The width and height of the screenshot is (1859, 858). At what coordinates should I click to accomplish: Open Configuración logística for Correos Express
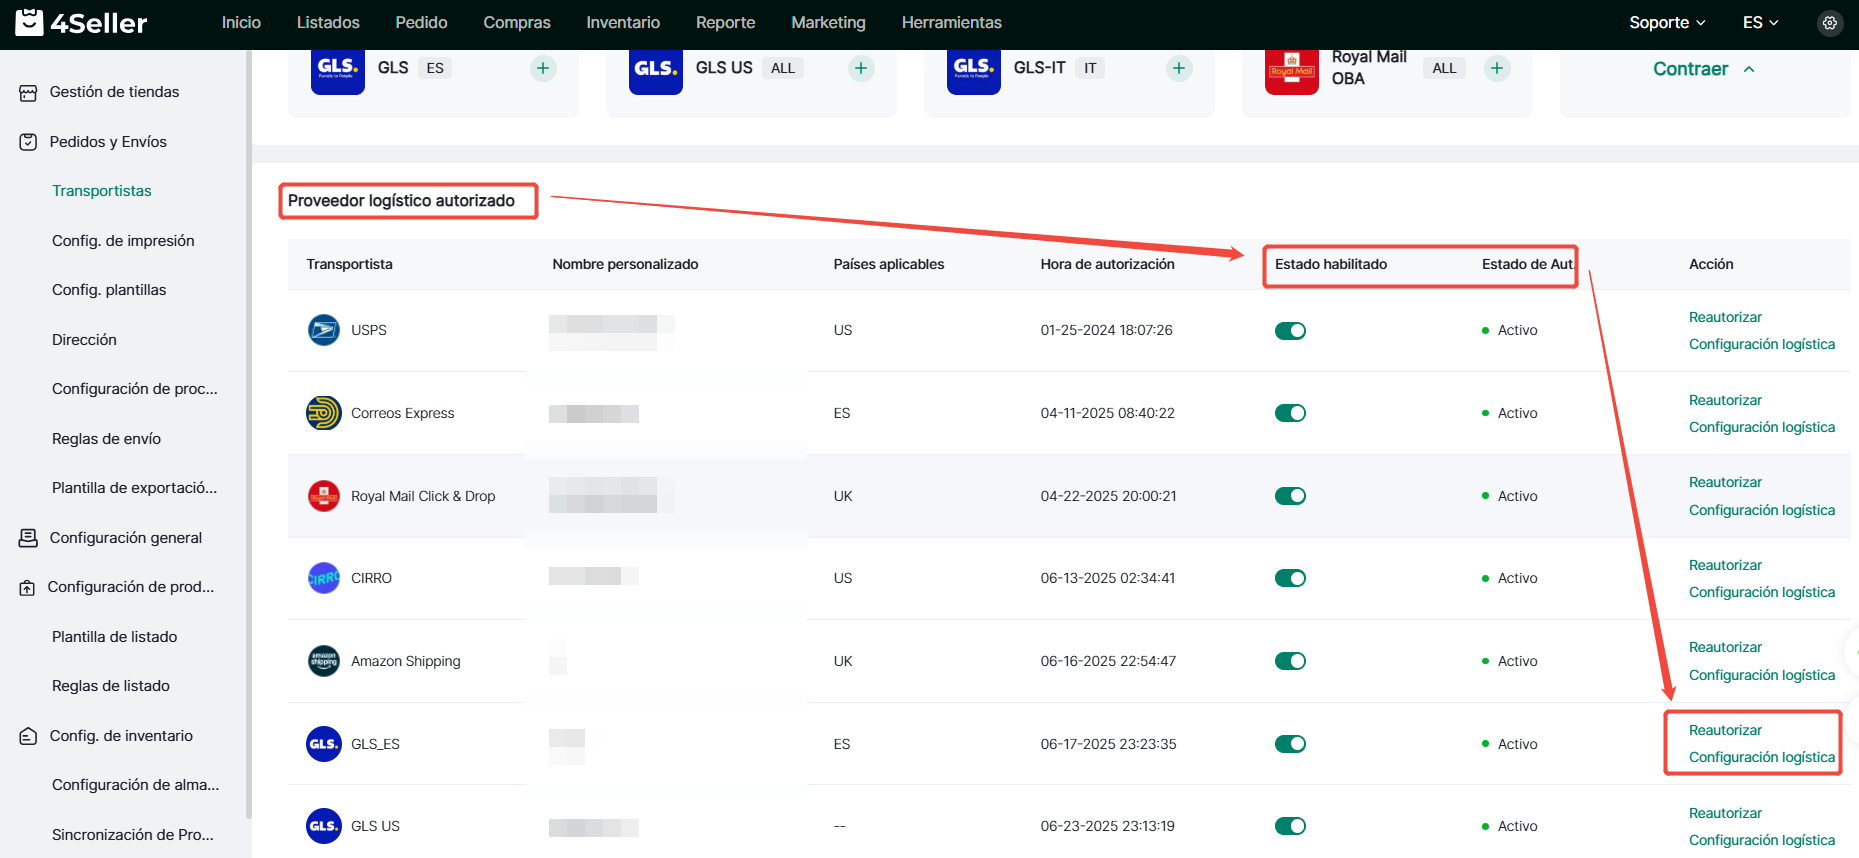[x=1762, y=427]
